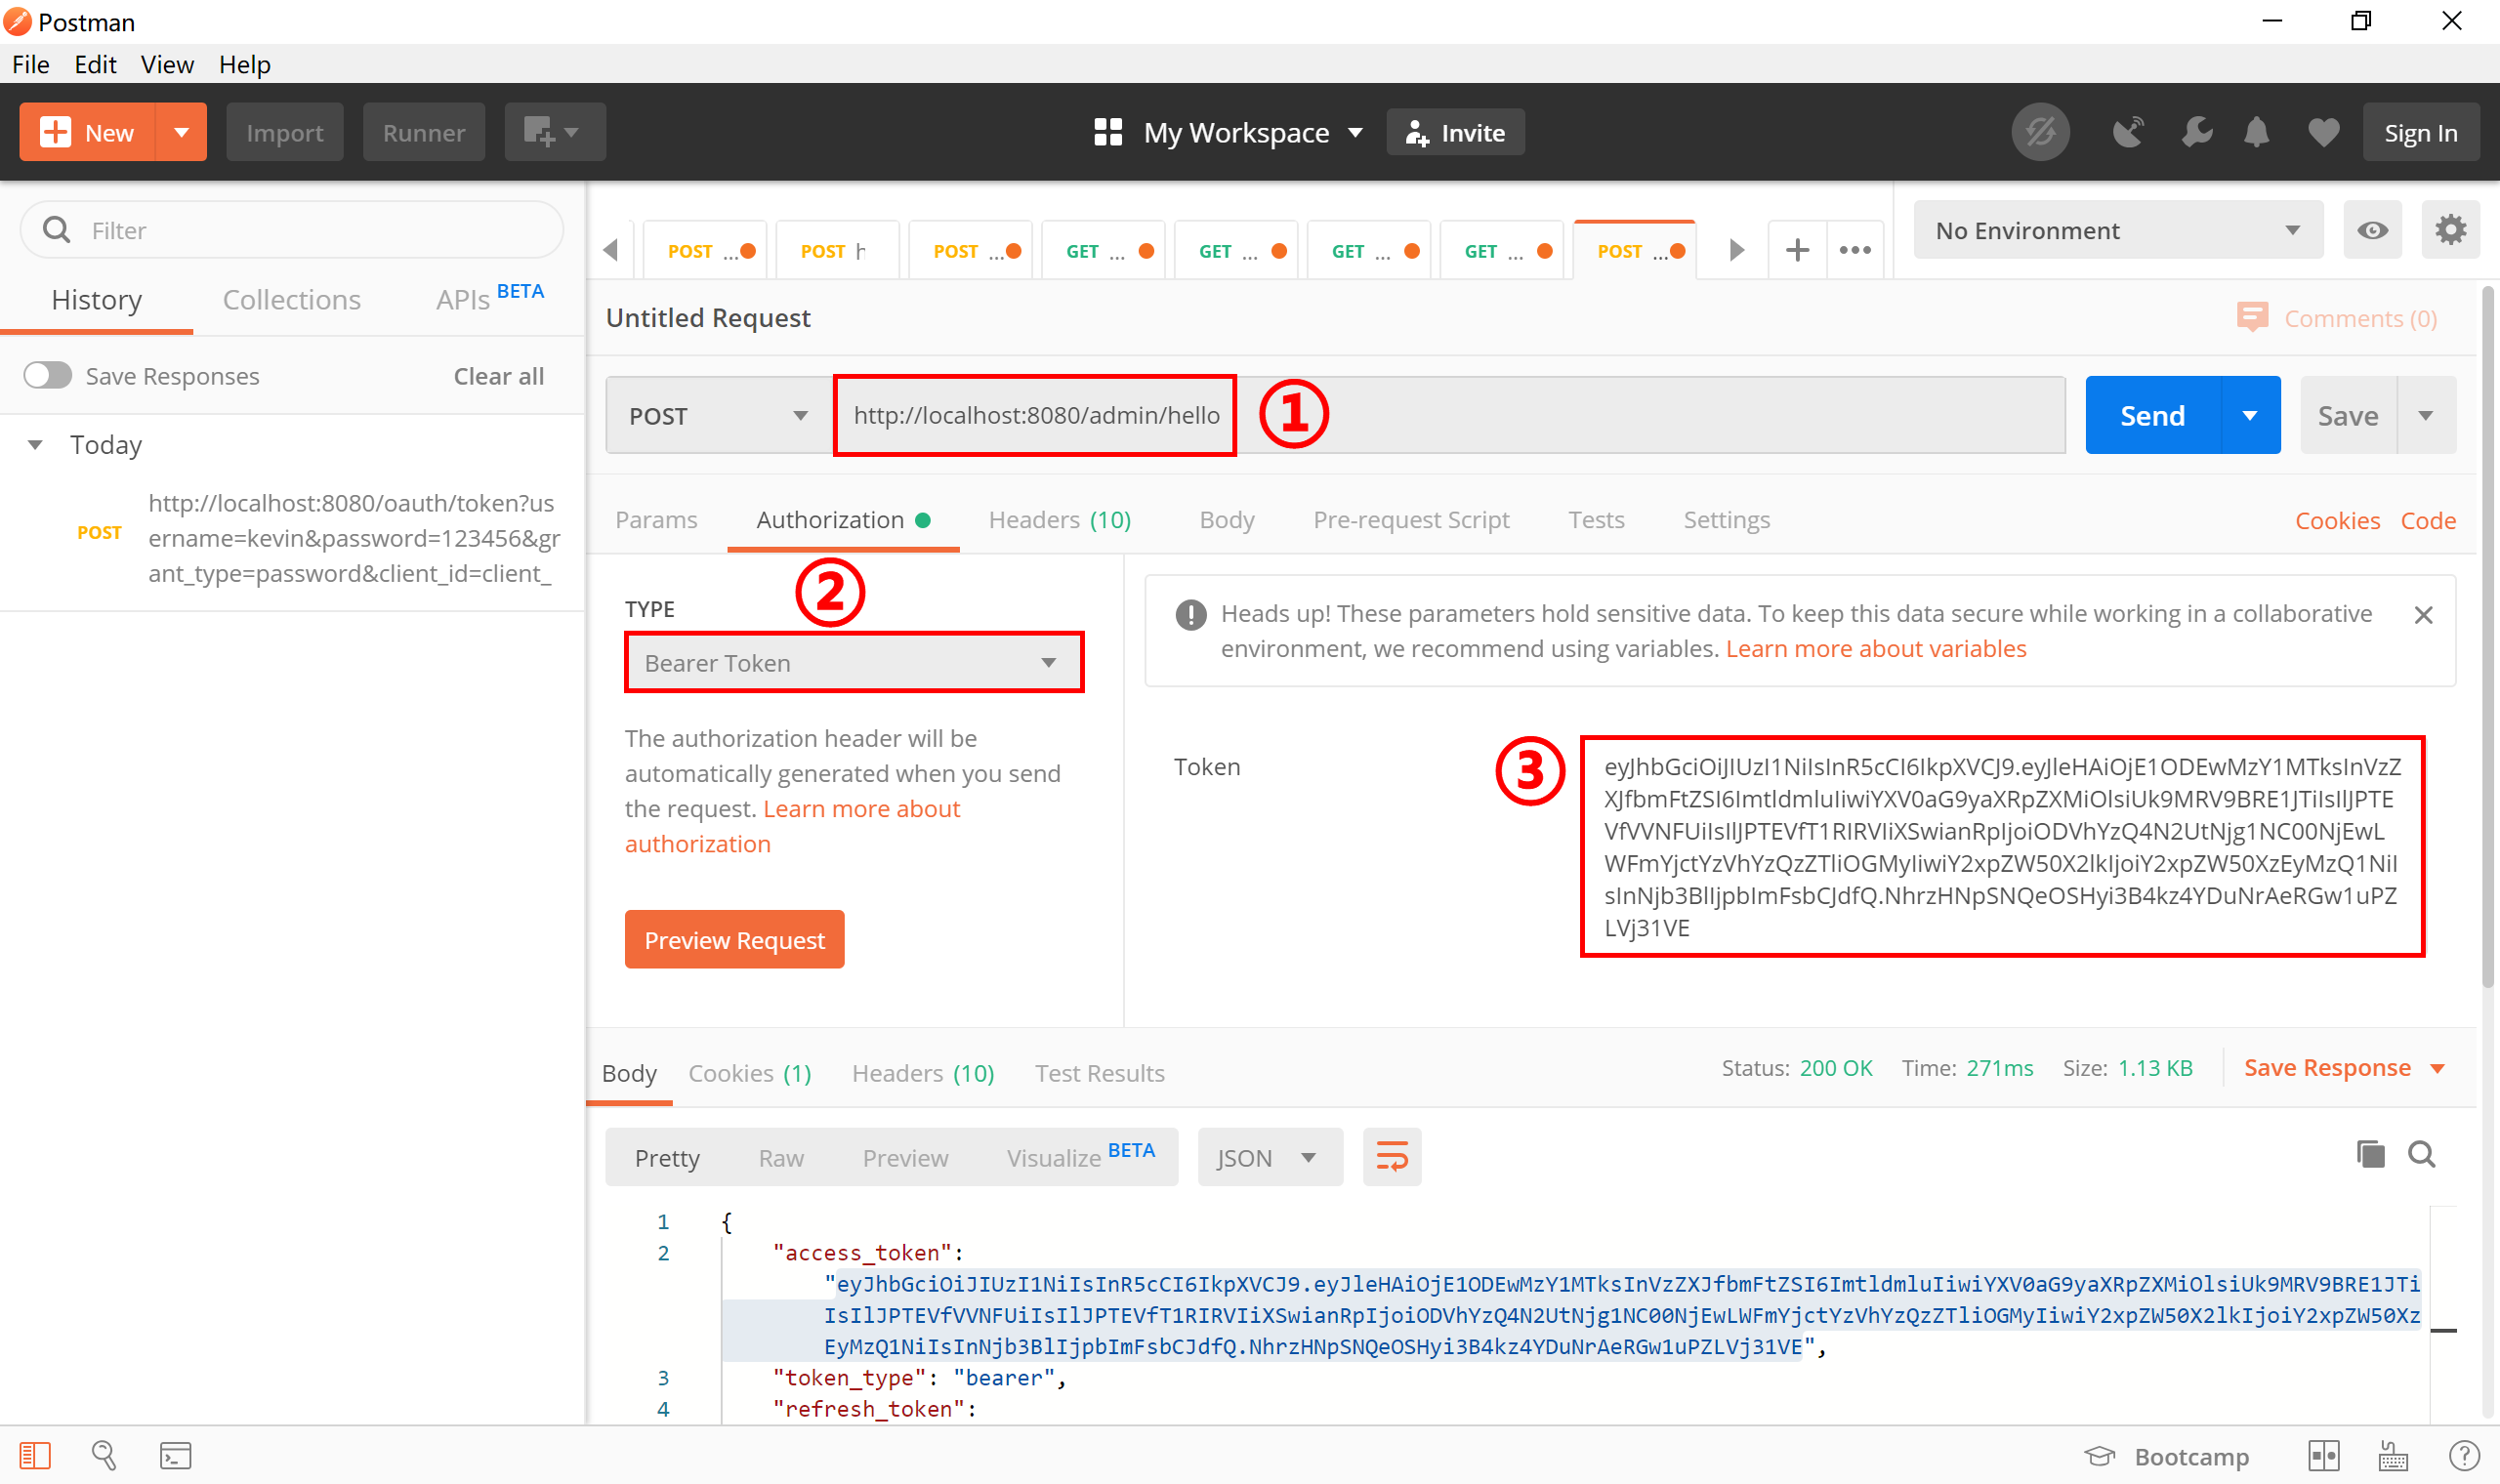Click the Preview Request button
The width and height of the screenshot is (2500, 1484).
tap(734, 940)
